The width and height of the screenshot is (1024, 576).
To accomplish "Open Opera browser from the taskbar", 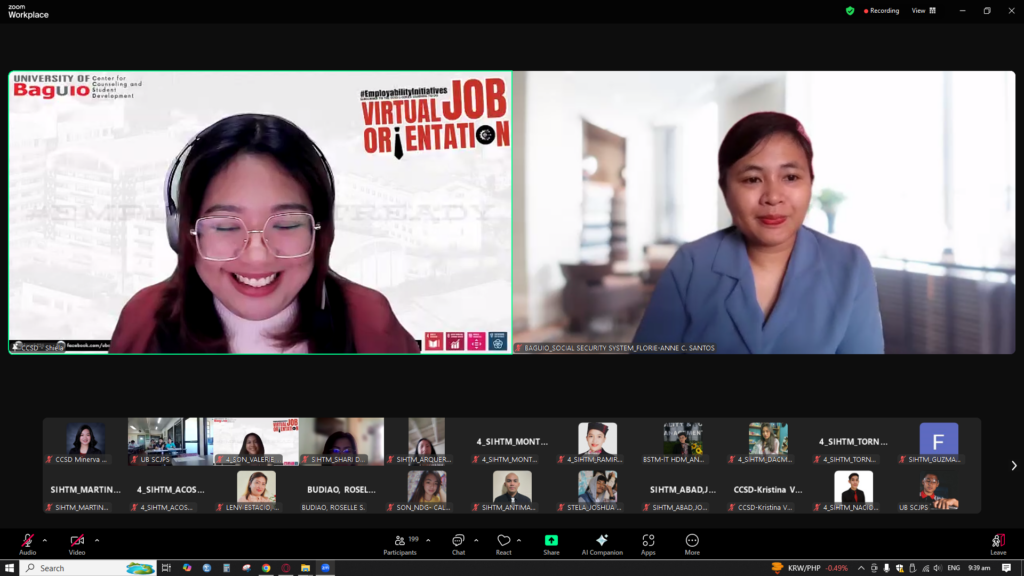I will tap(285, 568).
